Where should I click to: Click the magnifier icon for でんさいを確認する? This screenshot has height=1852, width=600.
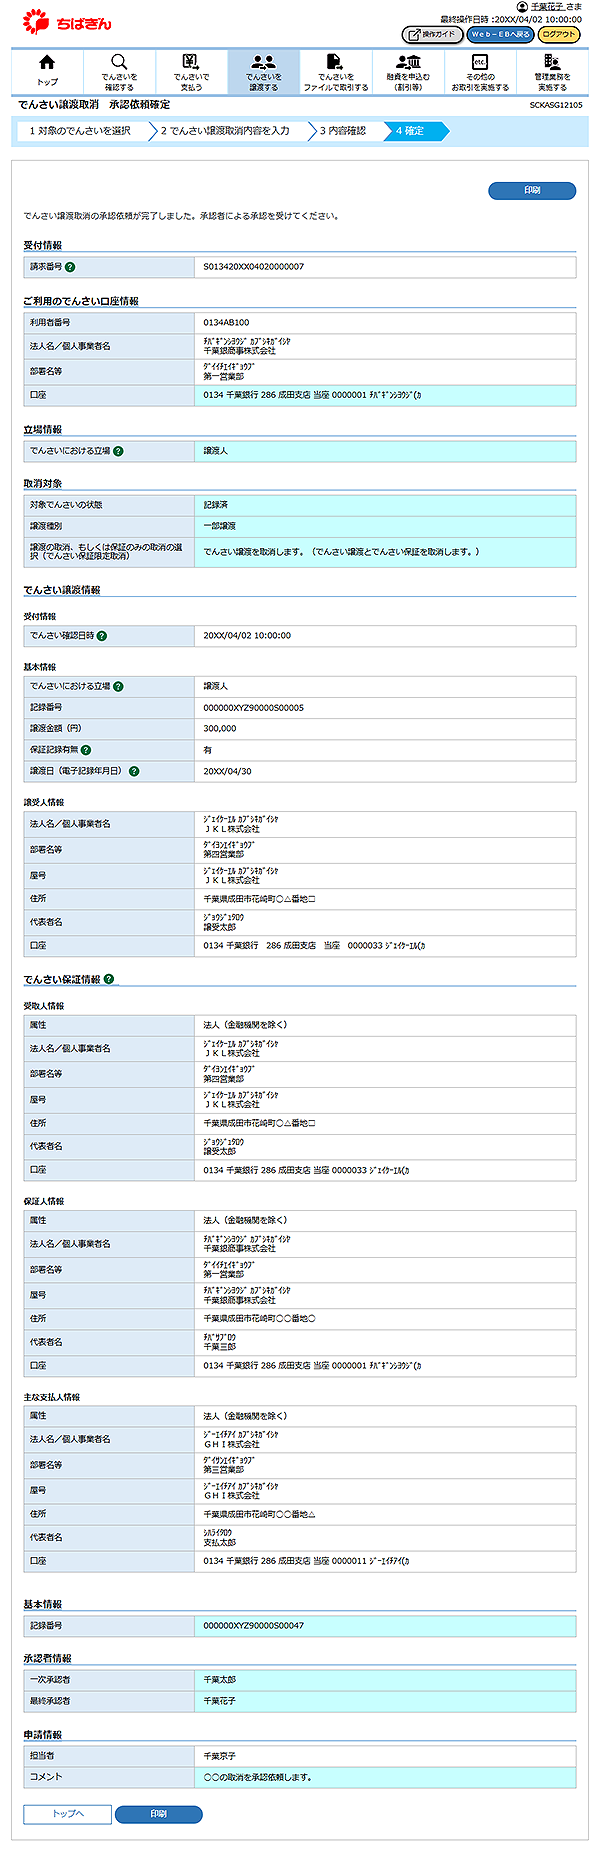[x=119, y=63]
